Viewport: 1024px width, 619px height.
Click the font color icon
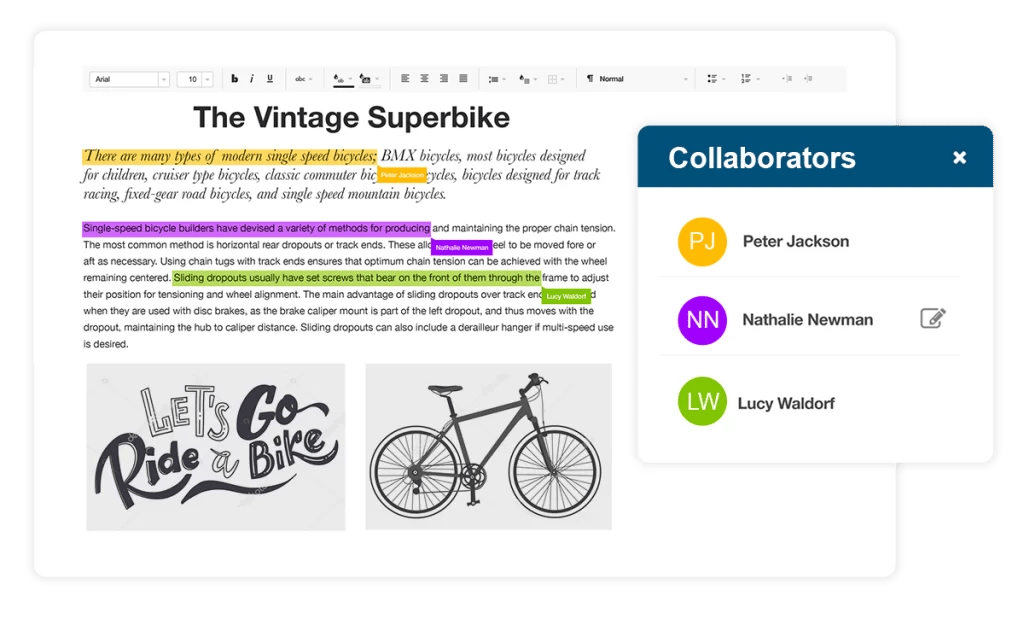click(339, 80)
